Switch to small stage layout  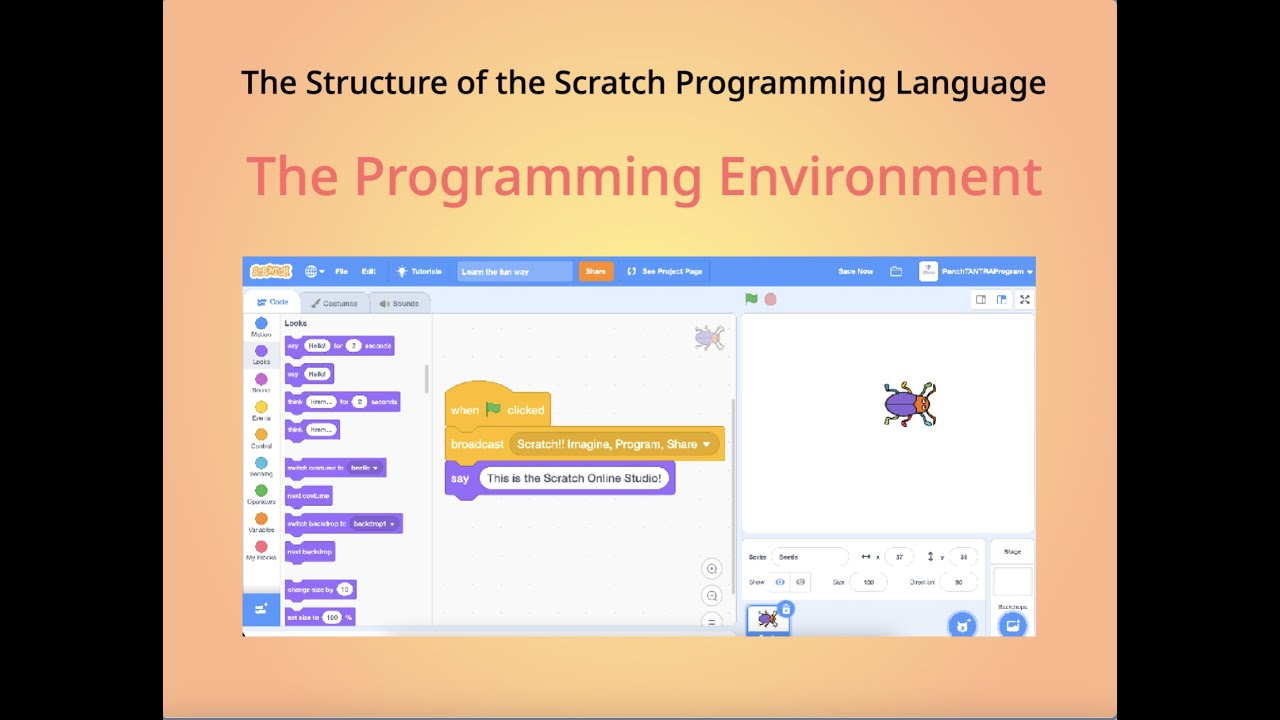(980, 299)
